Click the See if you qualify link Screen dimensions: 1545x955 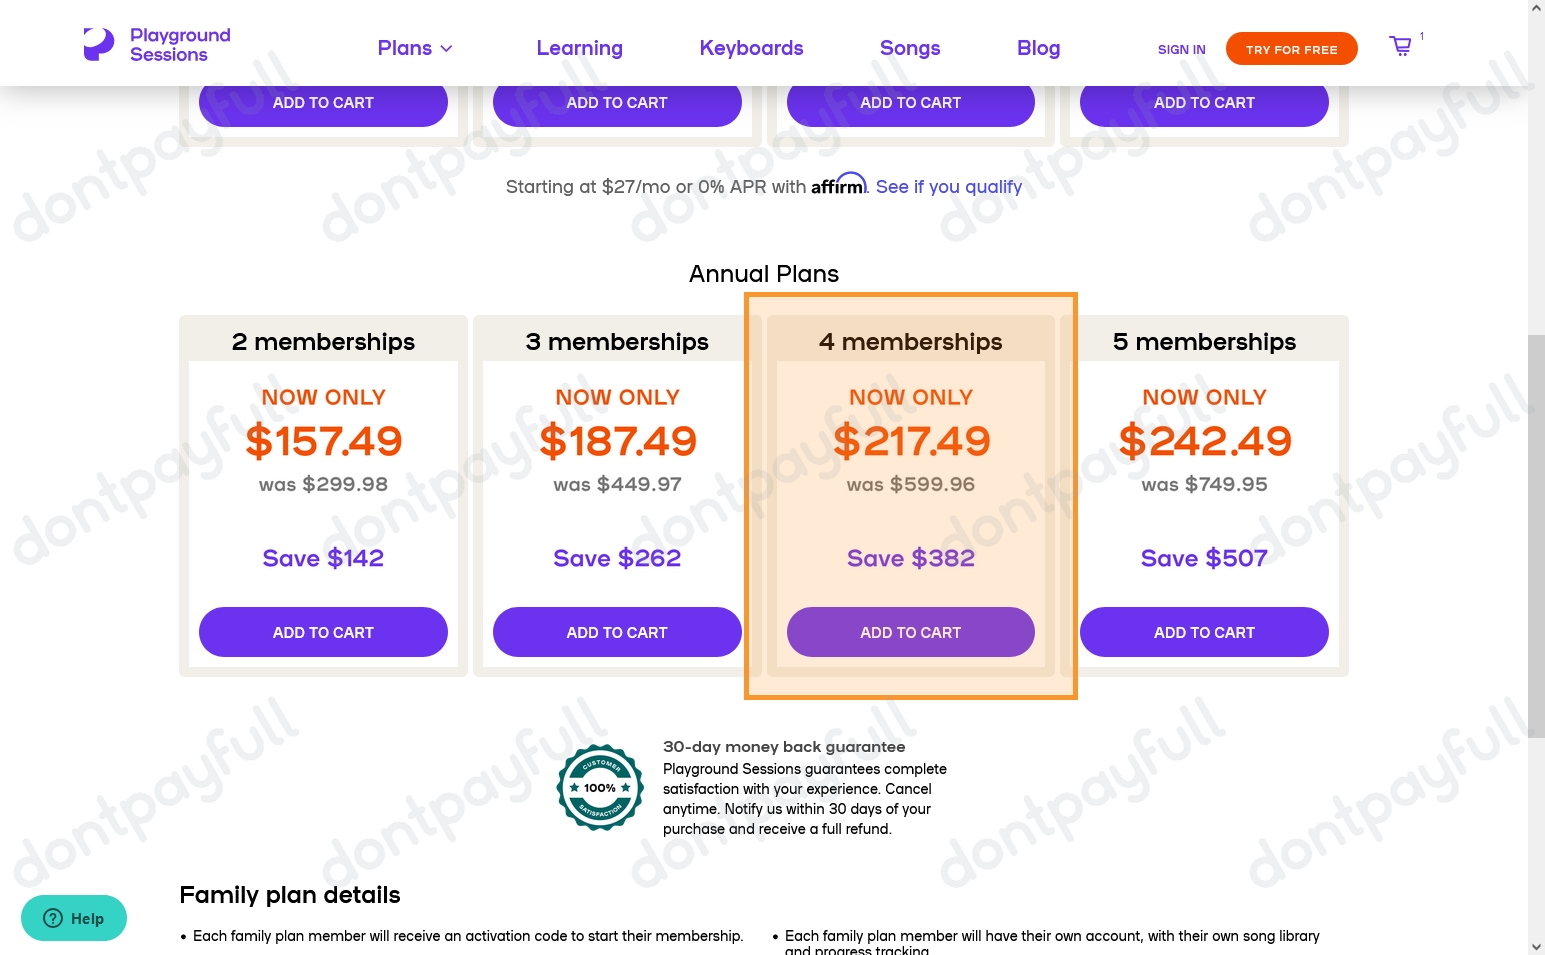tap(948, 187)
